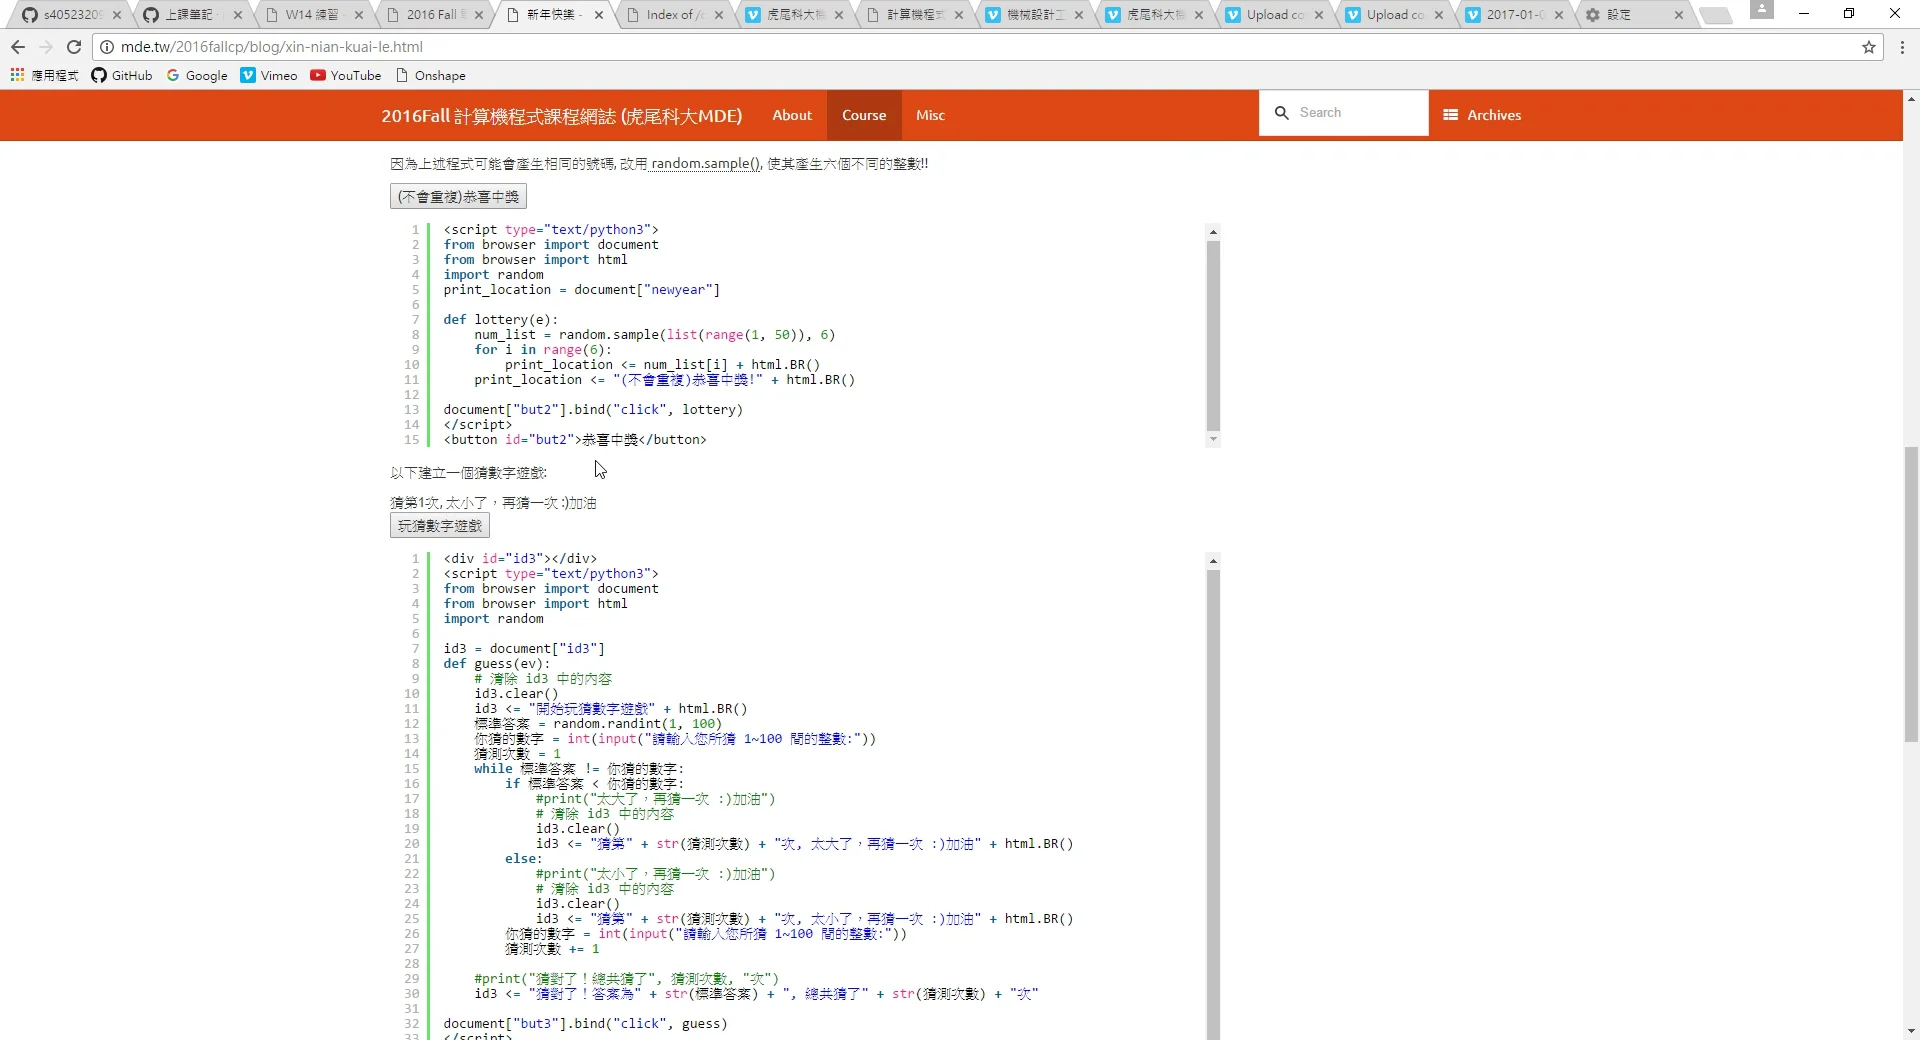The image size is (1920, 1040).
Task: Open the Misc menu item
Action: tap(930, 115)
